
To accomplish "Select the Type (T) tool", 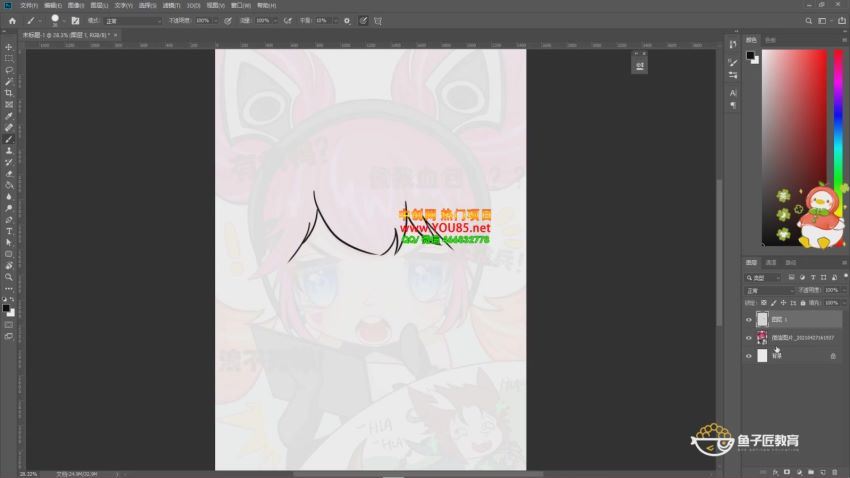I will (x=9, y=231).
